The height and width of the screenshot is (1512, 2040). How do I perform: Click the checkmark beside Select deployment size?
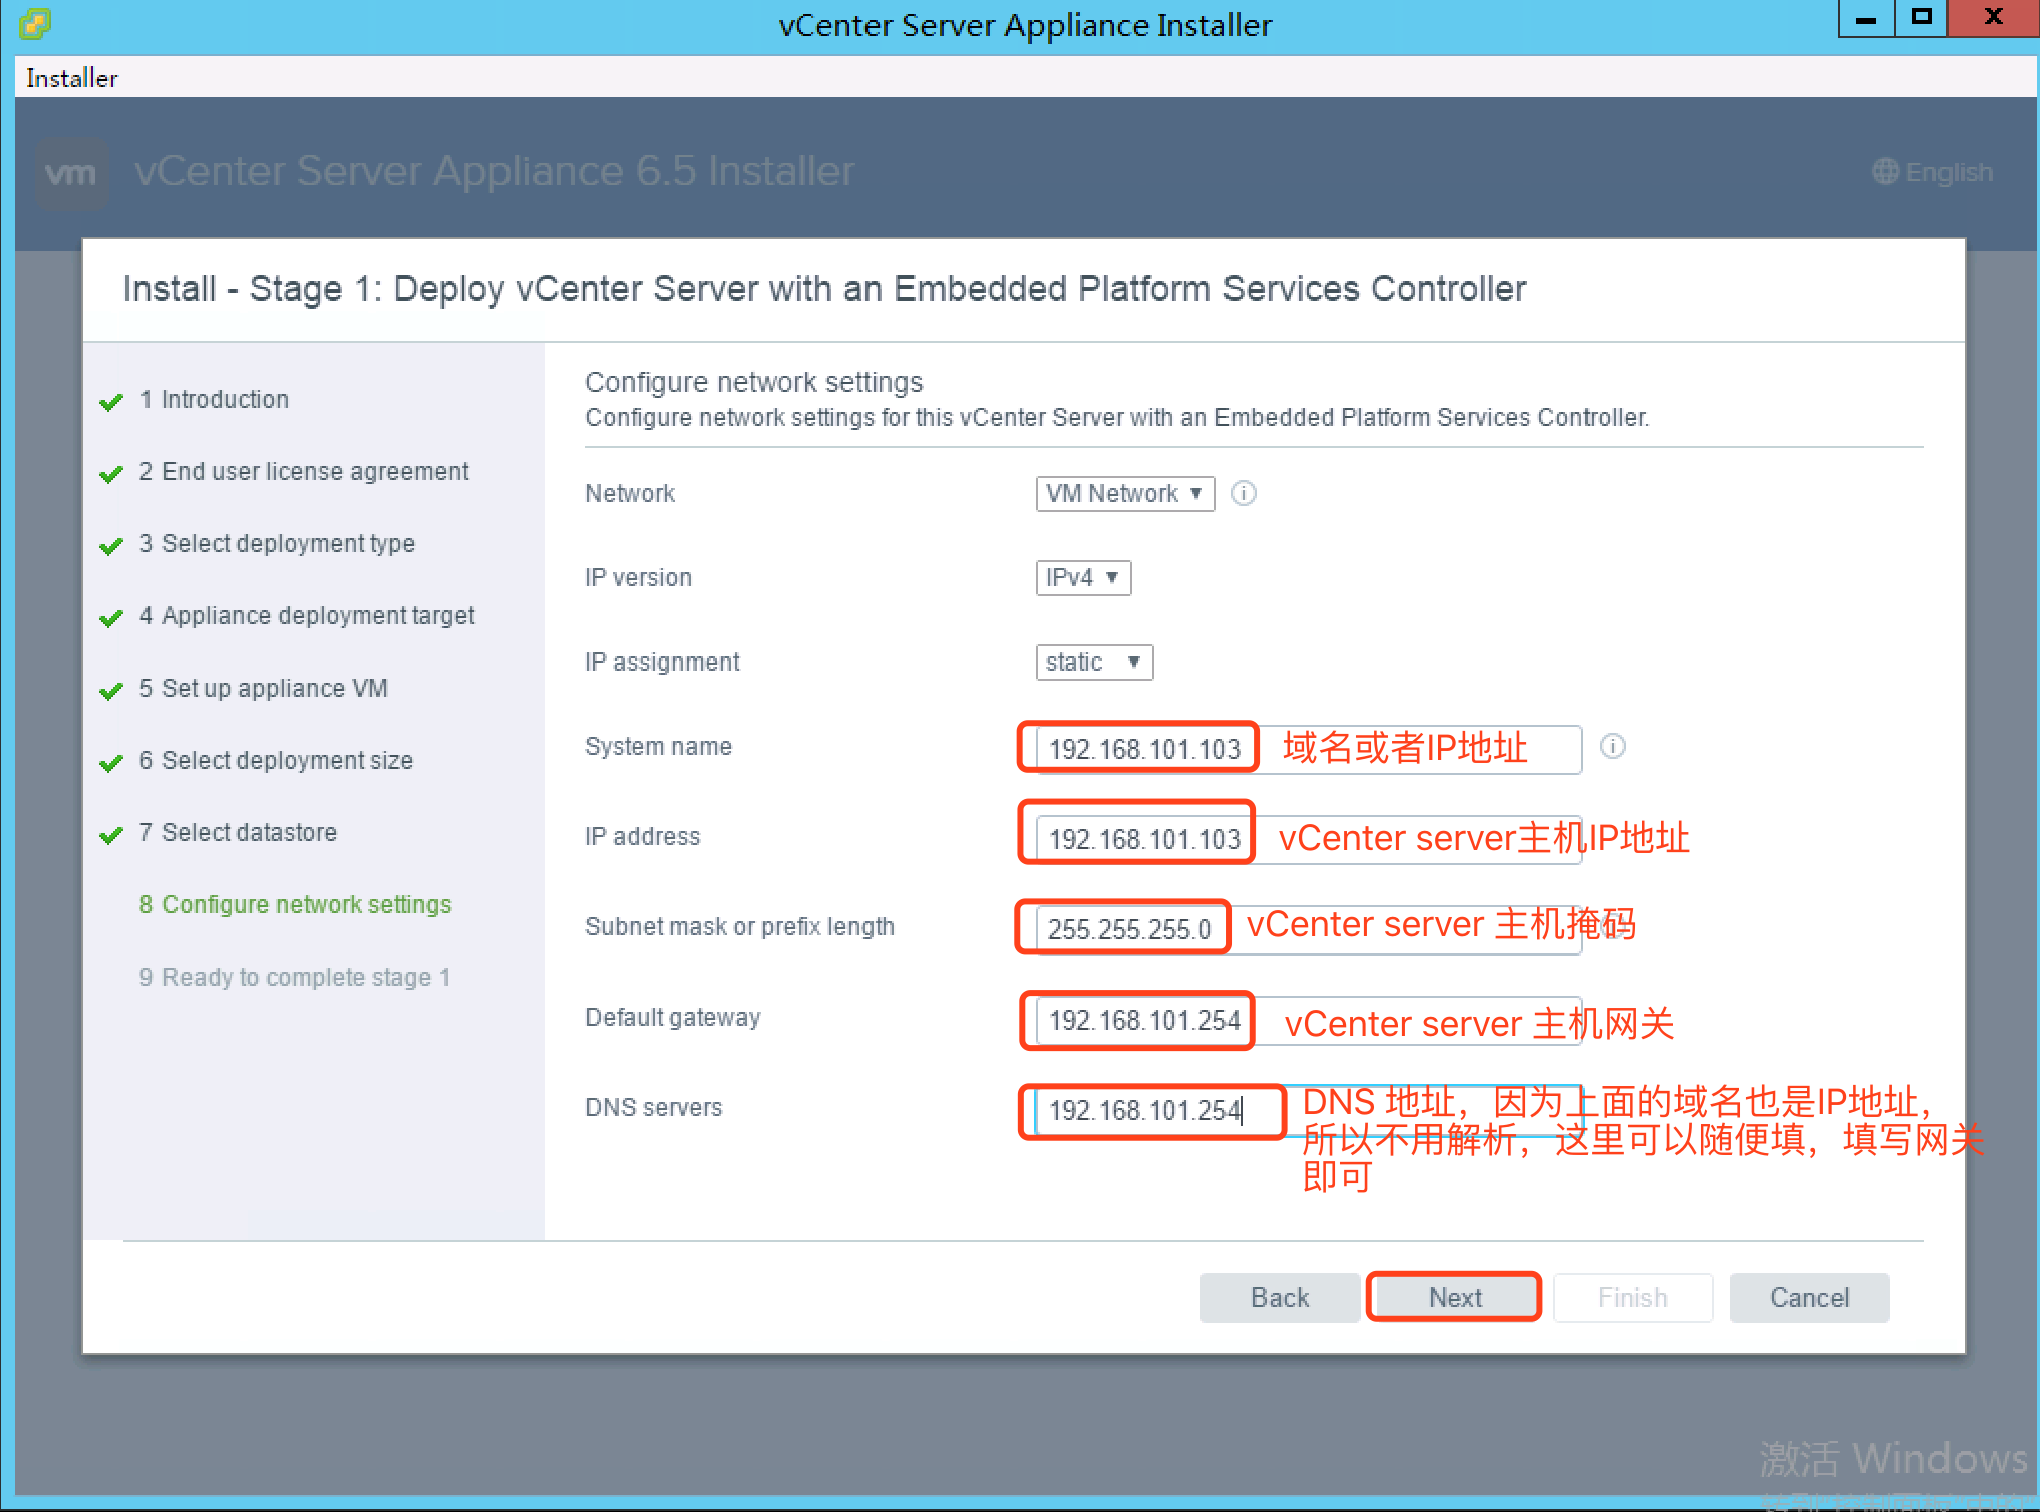tap(111, 763)
